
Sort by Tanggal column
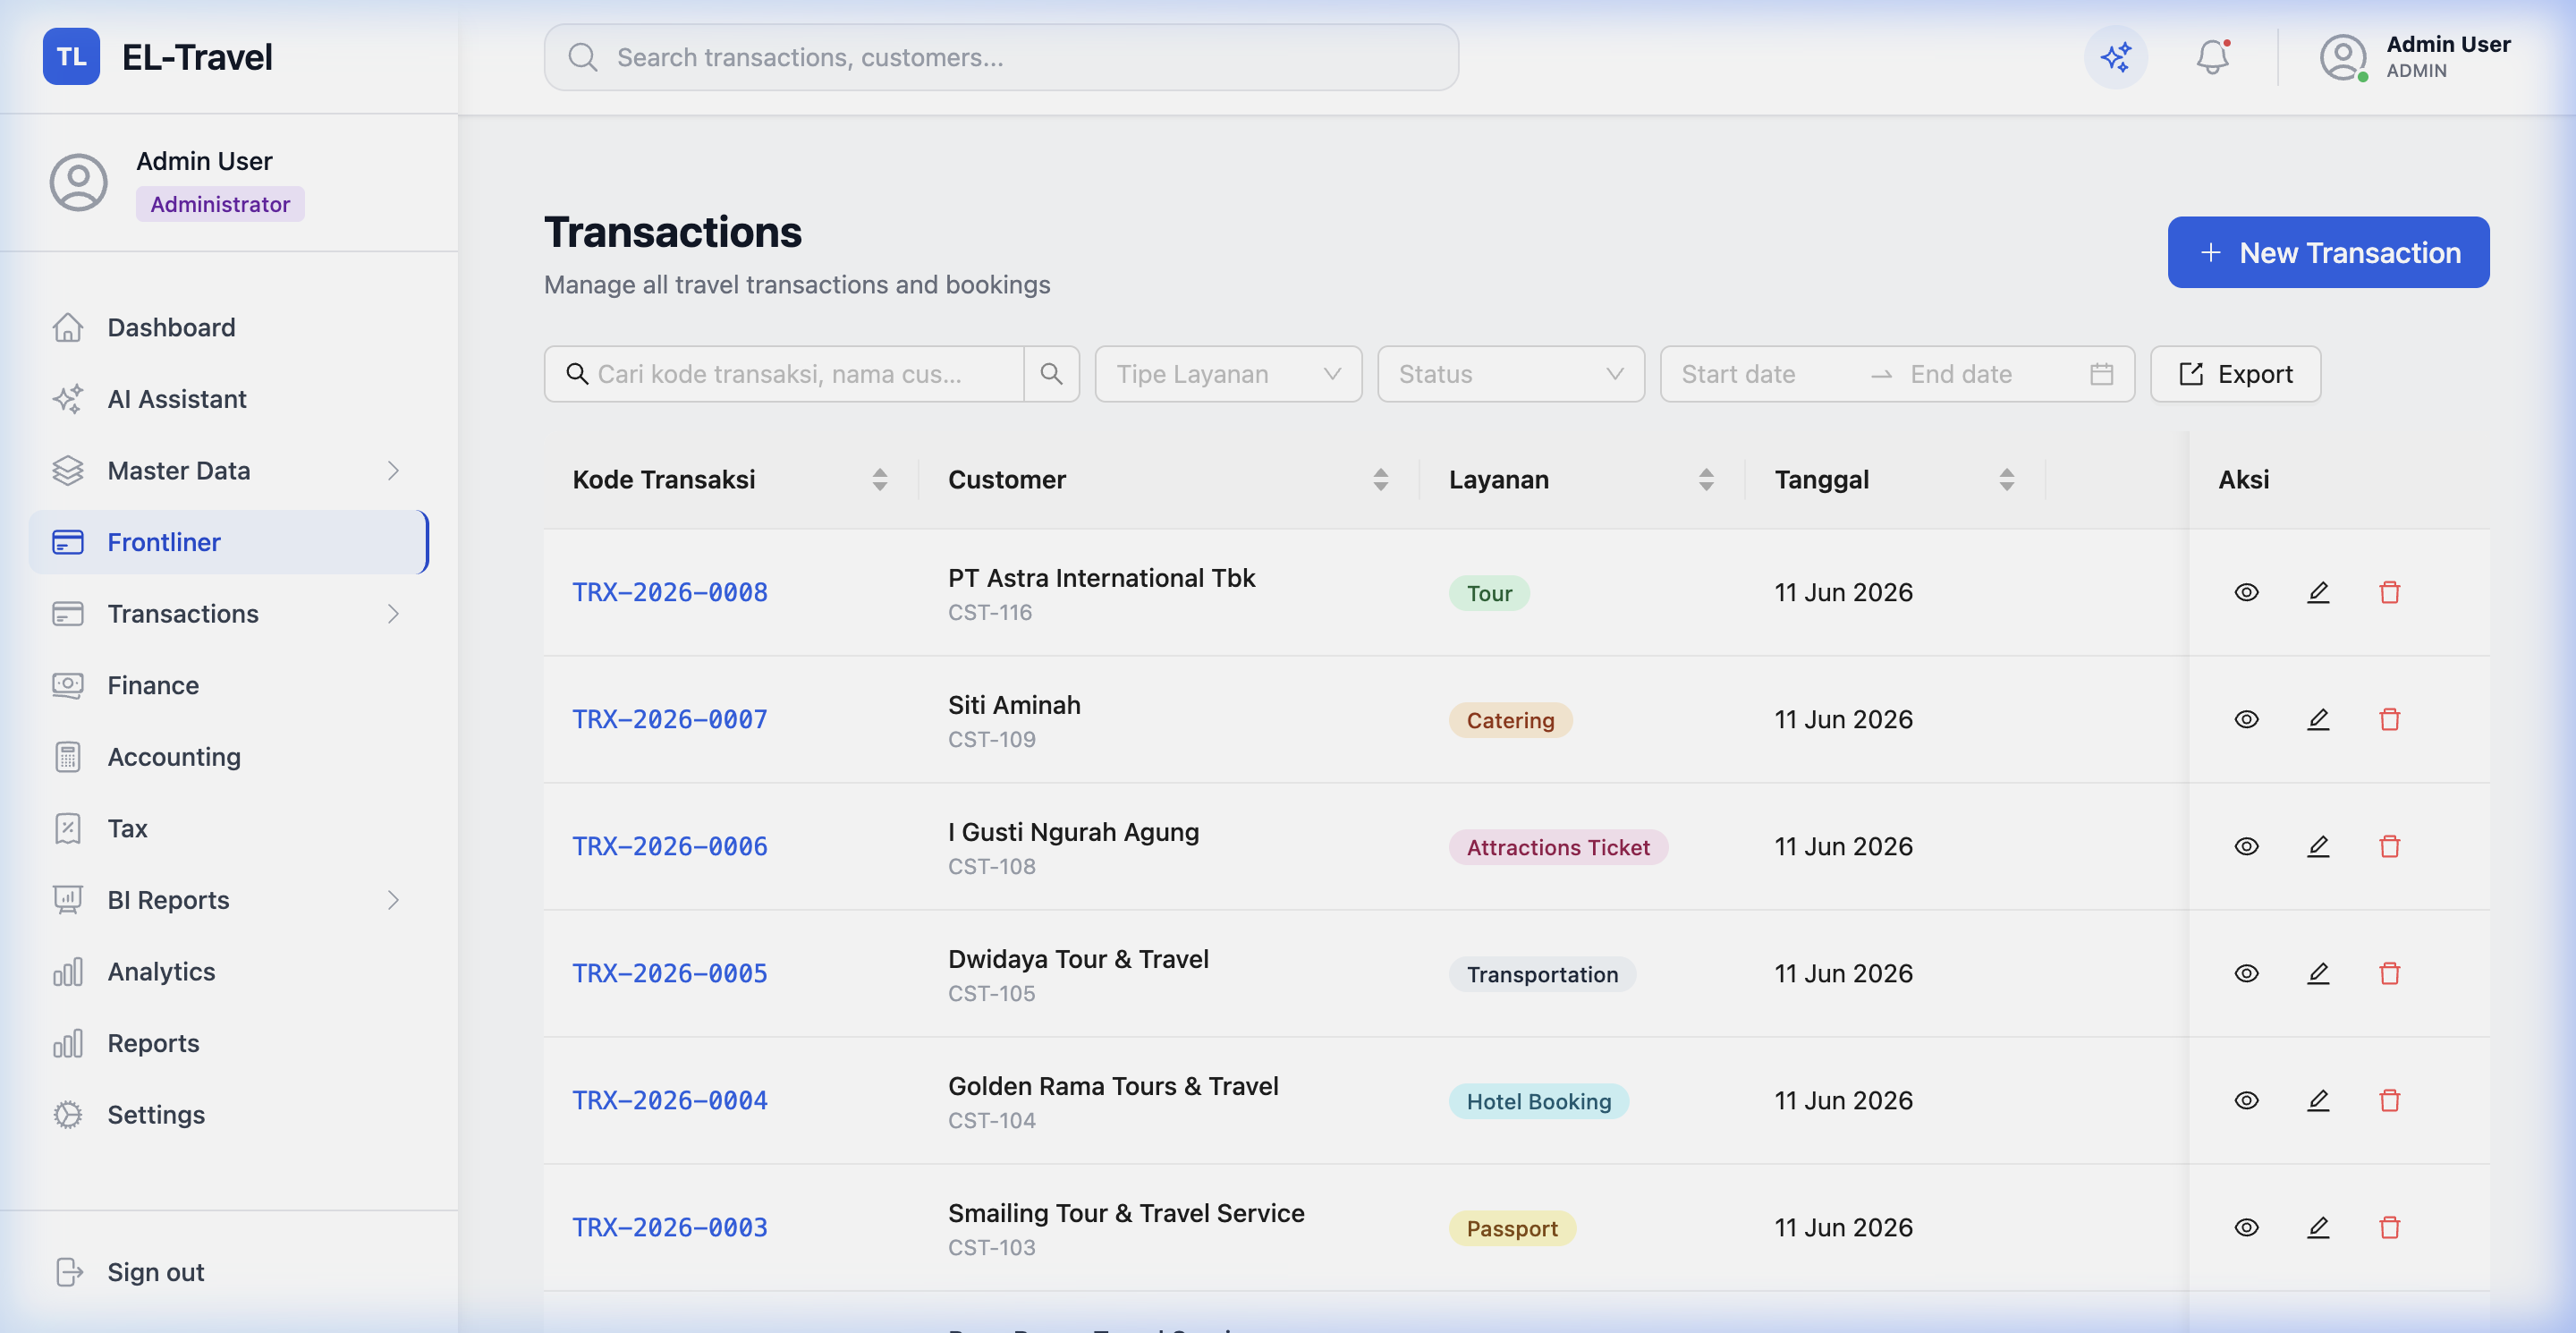click(x=2006, y=479)
